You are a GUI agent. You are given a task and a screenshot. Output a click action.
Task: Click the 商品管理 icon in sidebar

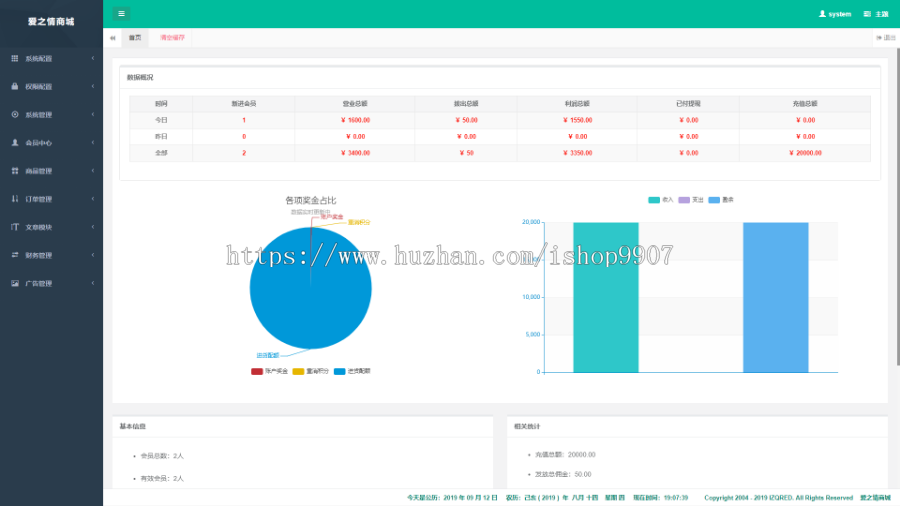click(x=15, y=171)
